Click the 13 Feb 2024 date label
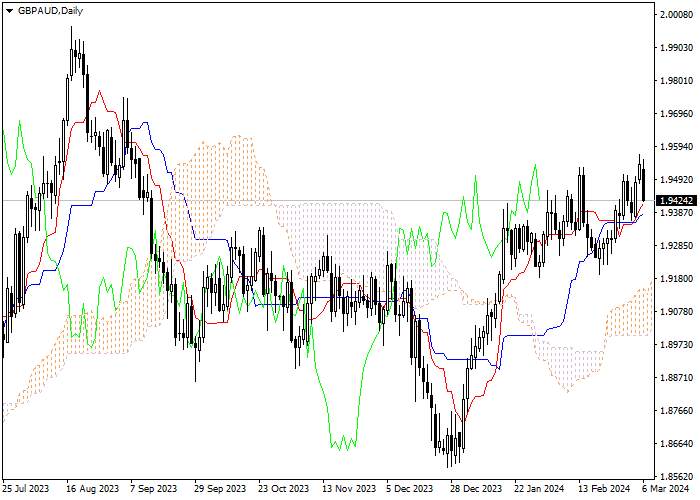 (x=604, y=488)
